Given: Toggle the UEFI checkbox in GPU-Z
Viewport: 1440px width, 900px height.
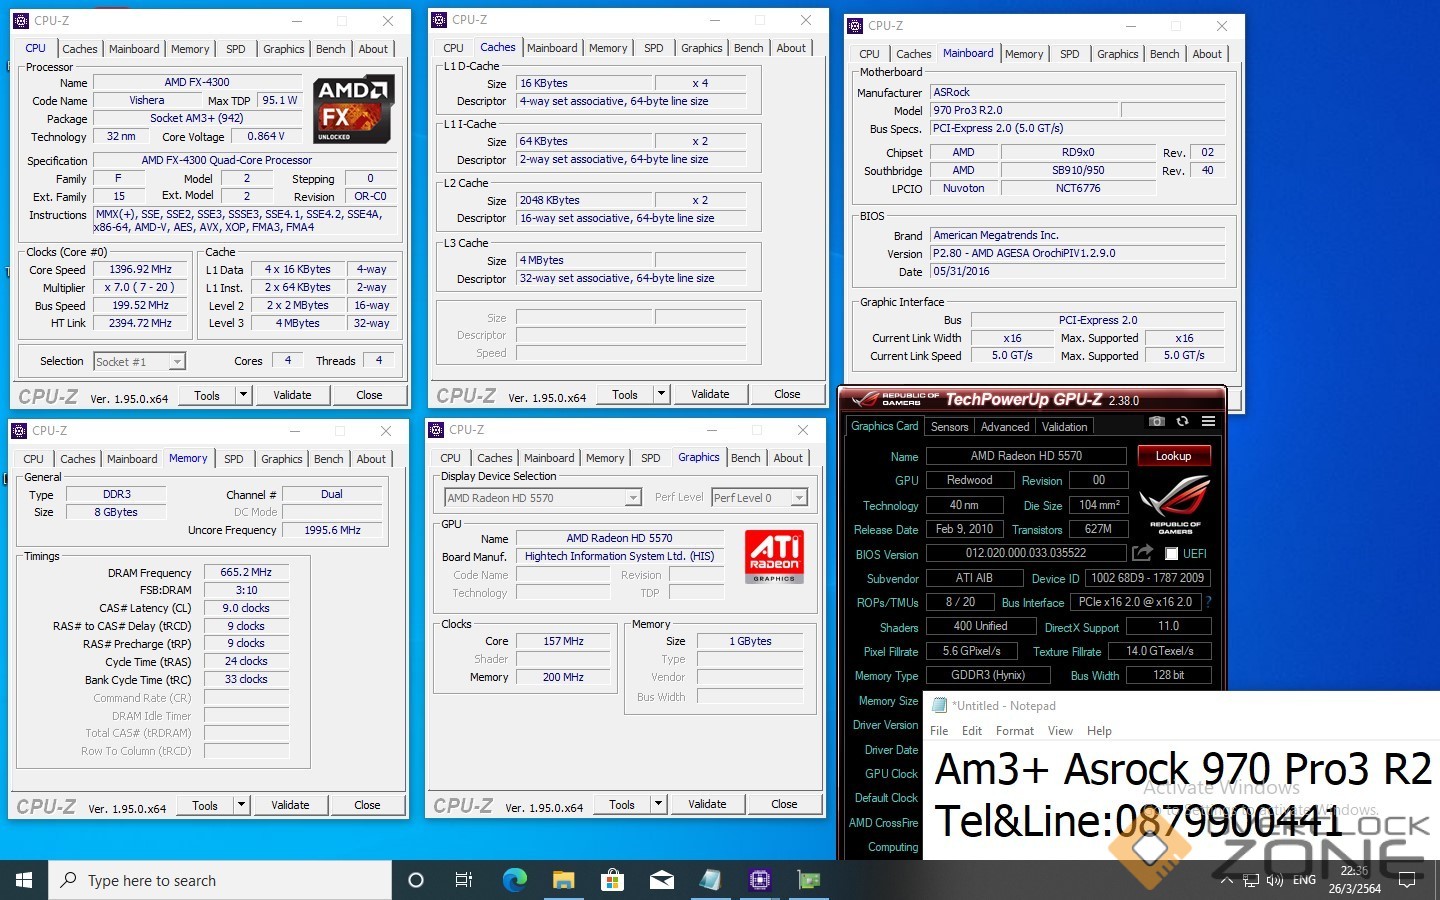Looking at the screenshot, I should [x=1171, y=554].
